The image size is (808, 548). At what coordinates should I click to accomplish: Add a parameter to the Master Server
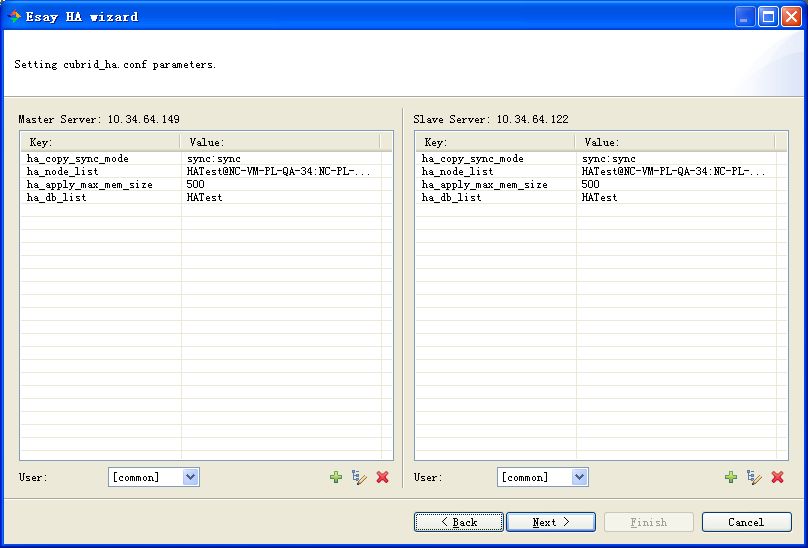tap(336, 478)
